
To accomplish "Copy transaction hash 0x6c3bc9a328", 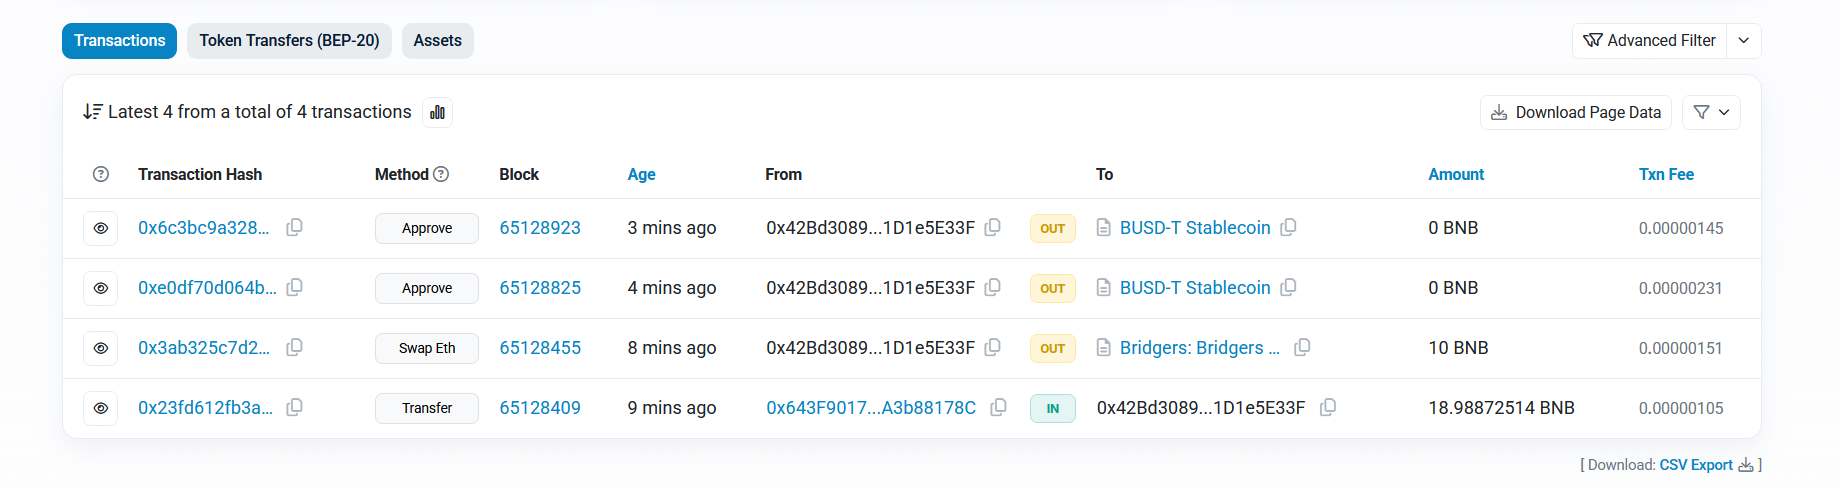I will click(x=294, y=228).
